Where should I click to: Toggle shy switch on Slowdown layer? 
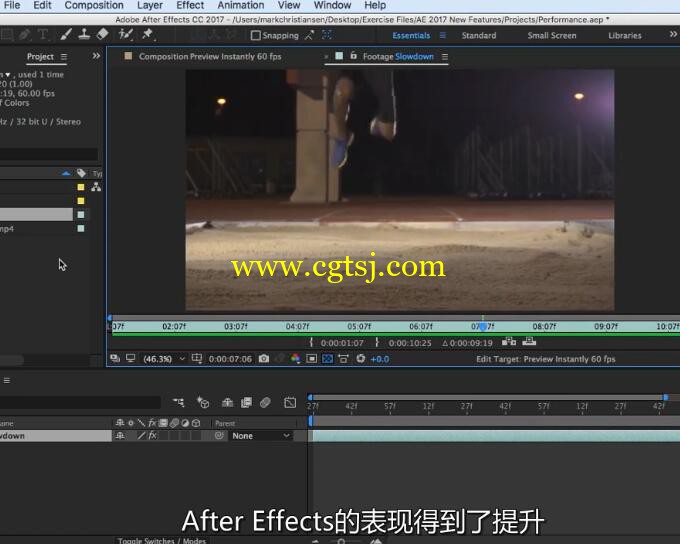pos(120,436)
